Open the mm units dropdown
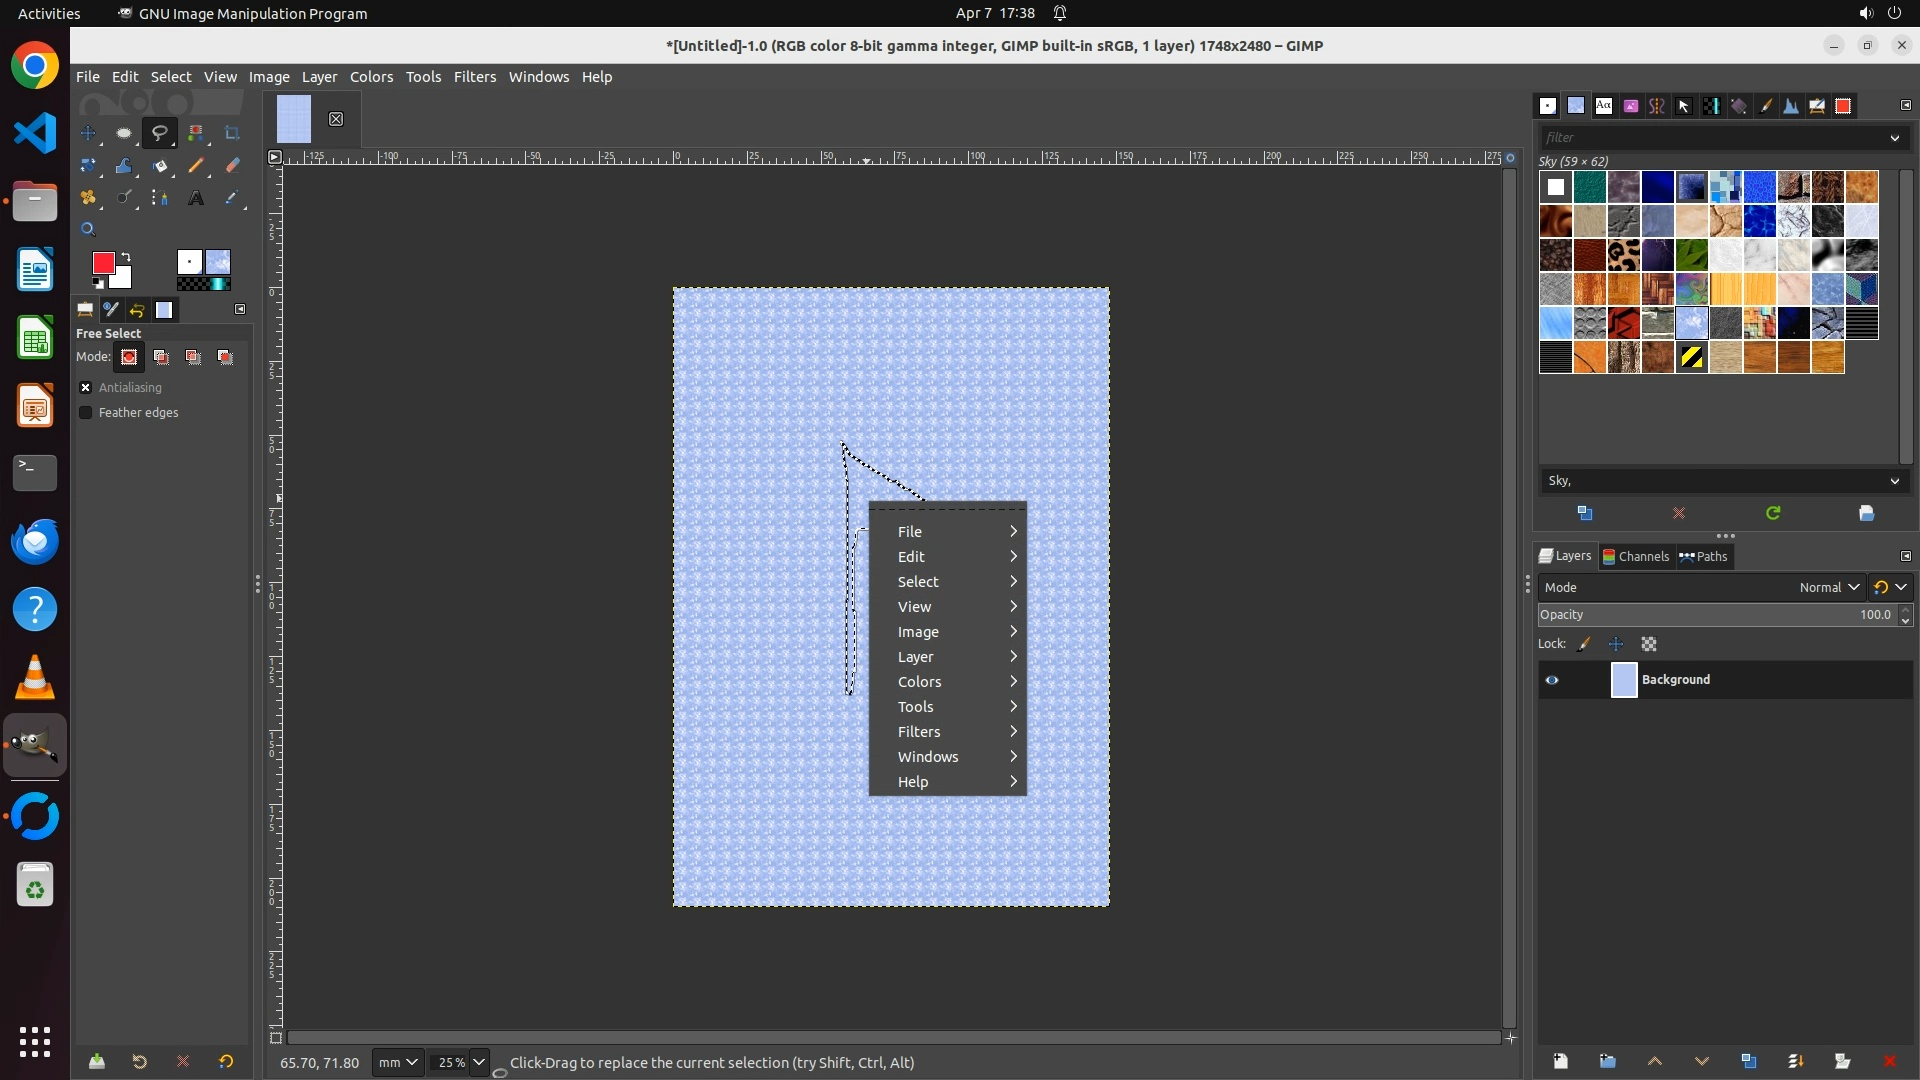The width and height of the screenshot is (1920, 1080). pyautogui.click(x=398, y=1062)
